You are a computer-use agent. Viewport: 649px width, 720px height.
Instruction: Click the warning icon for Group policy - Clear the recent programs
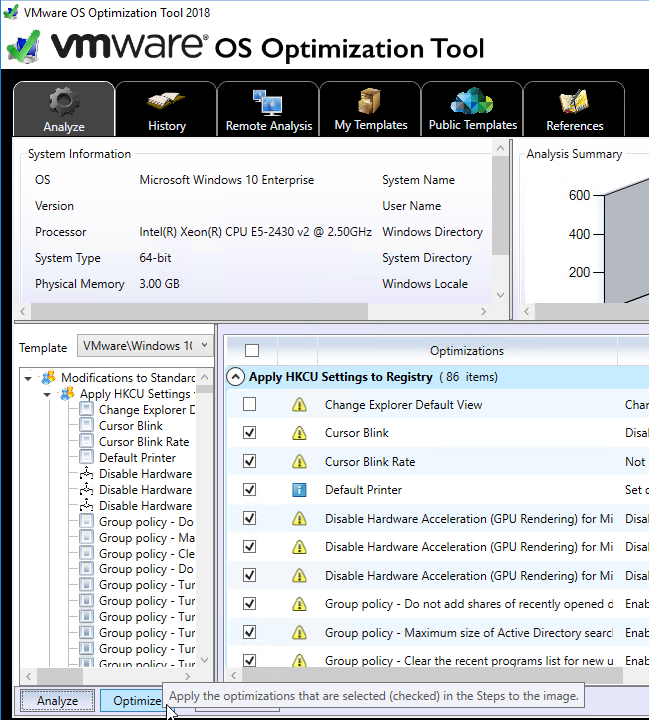(x=299, y=660)
